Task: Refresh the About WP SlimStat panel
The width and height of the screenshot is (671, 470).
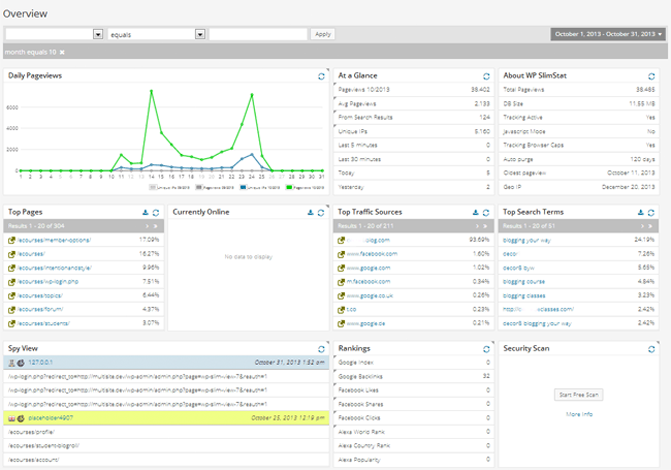Action: (651, 76)
